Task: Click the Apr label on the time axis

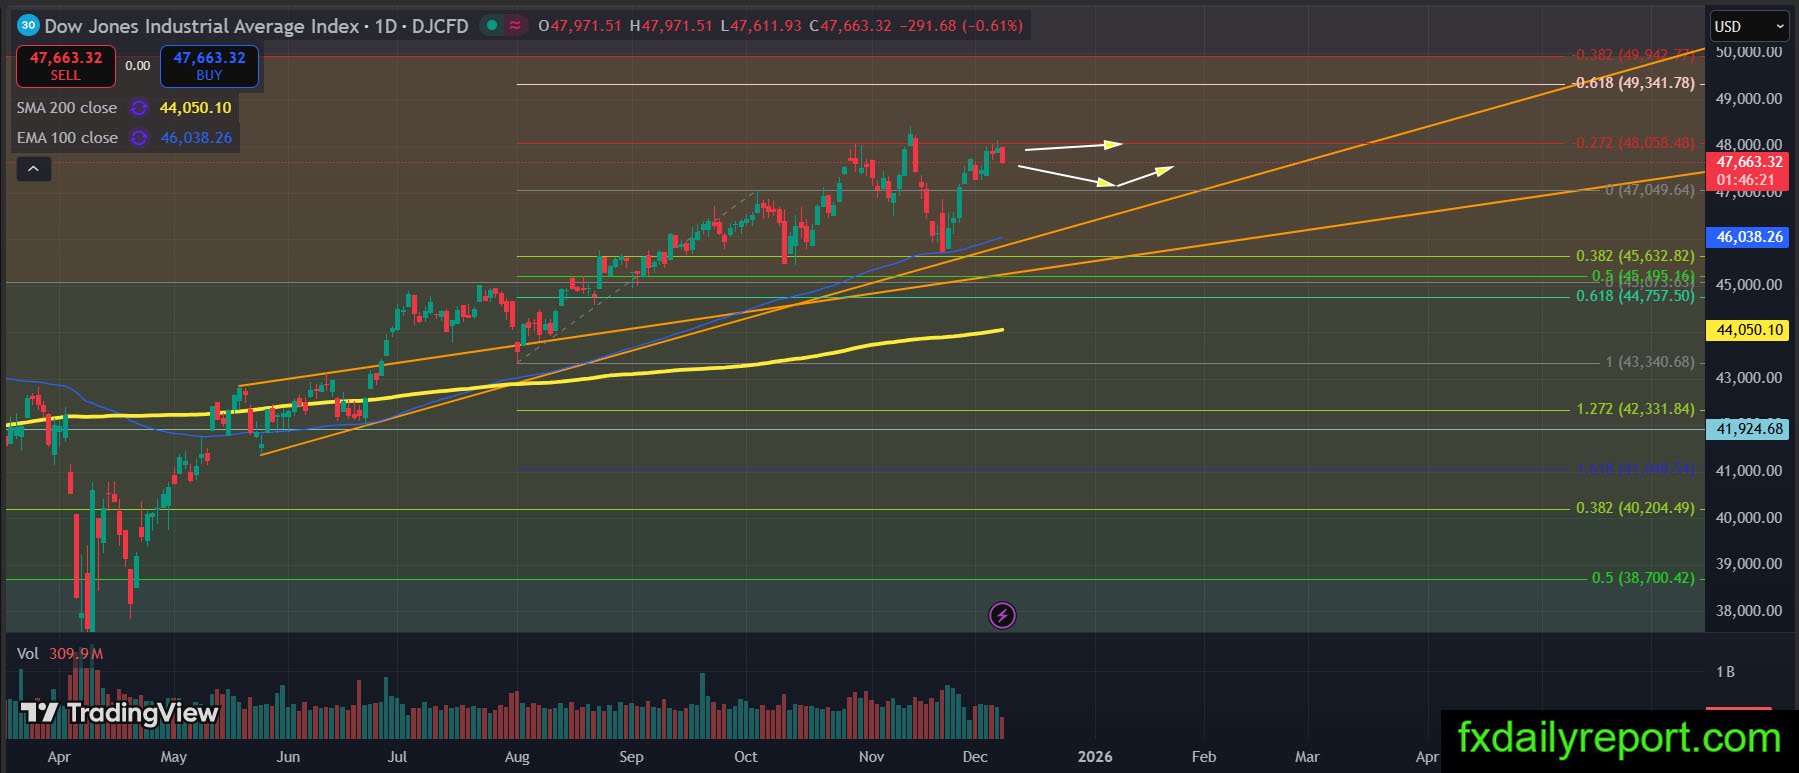Action: coord(59,757)
